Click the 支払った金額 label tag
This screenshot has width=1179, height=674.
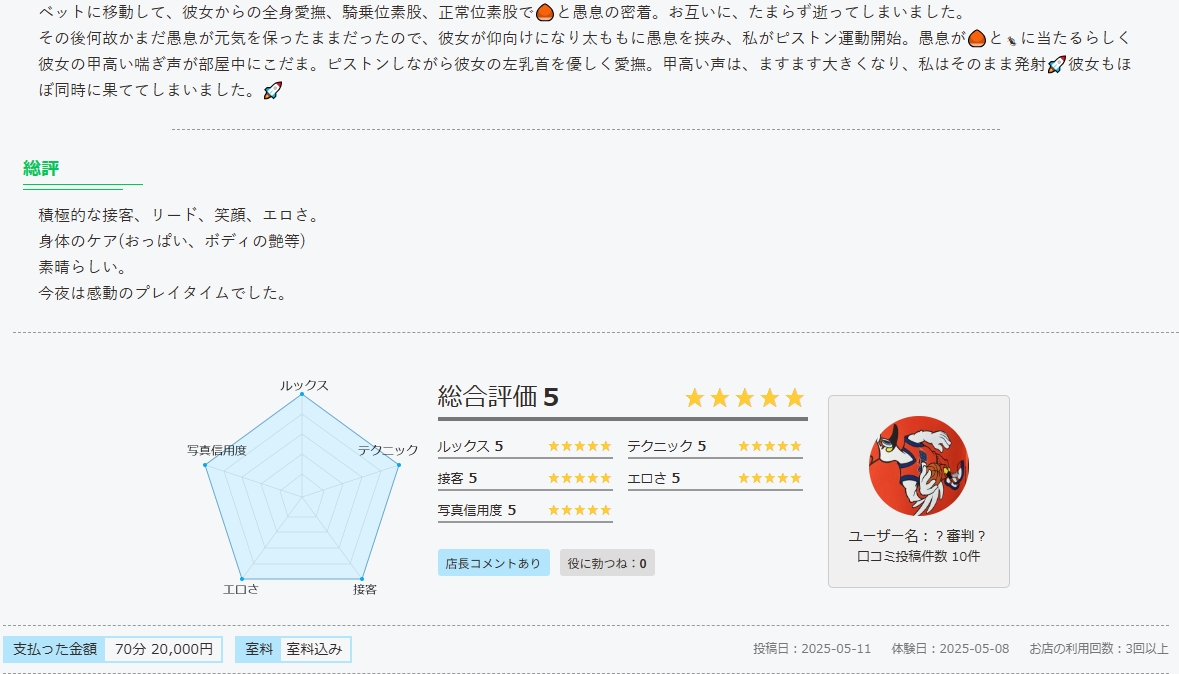click(x=55, y=649)
